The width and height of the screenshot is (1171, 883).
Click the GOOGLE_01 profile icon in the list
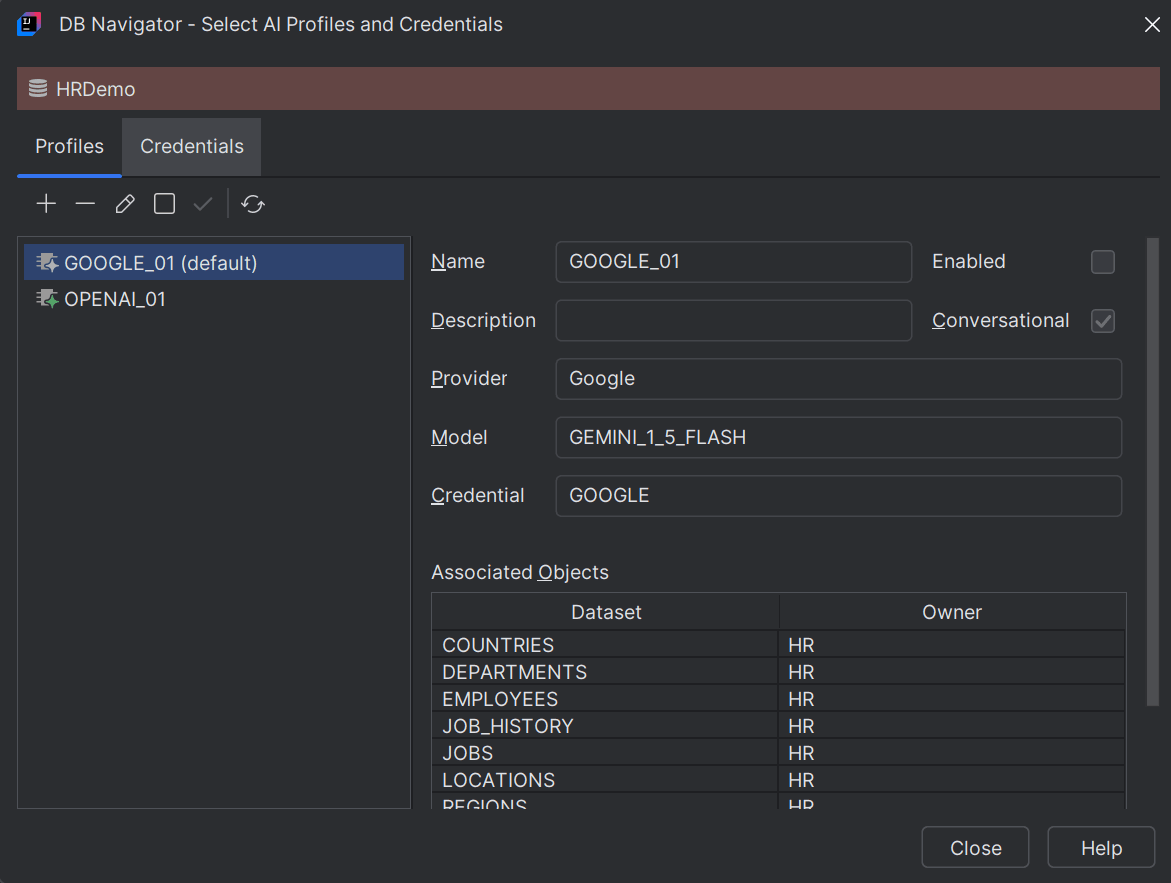pyautogui.click(x=46, y=262)
